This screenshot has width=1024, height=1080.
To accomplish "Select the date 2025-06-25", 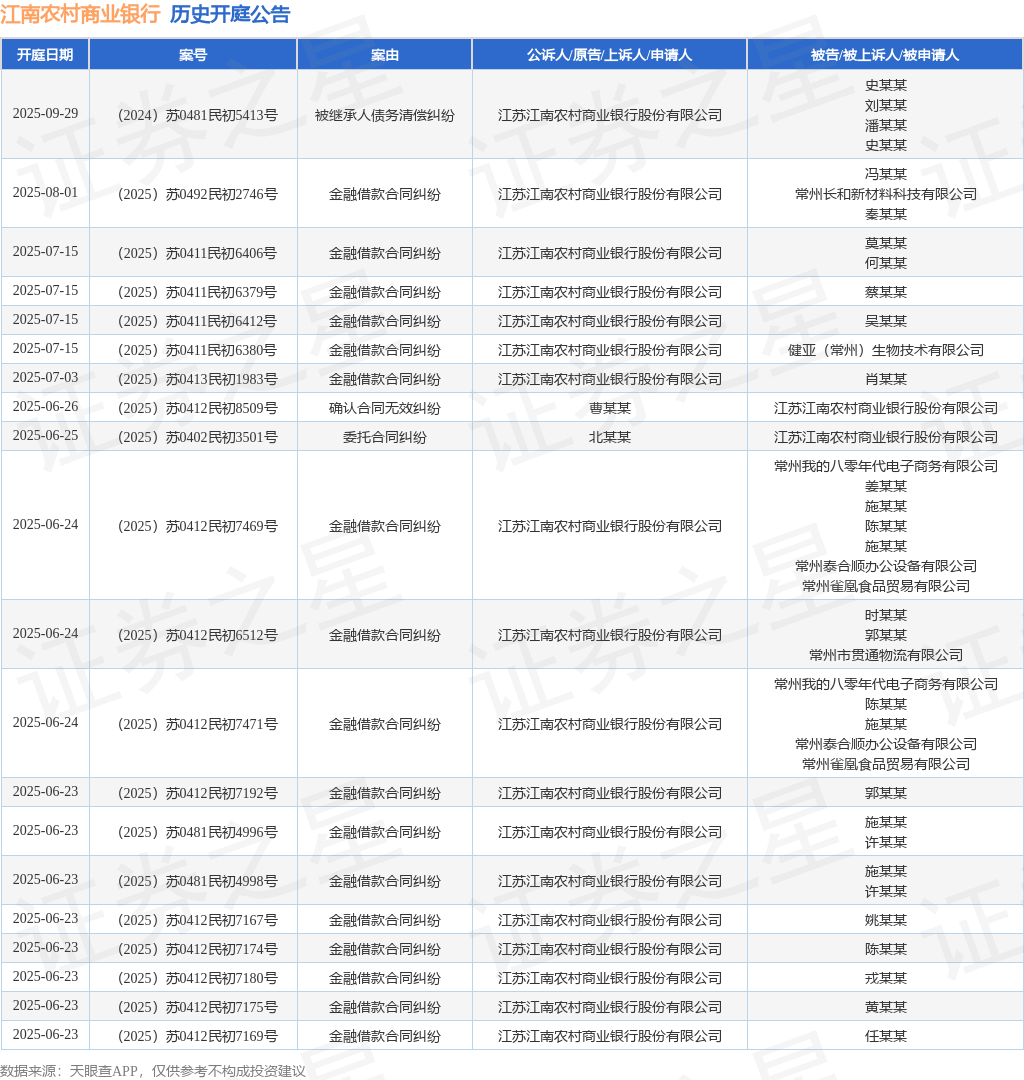I will (45, 436).
